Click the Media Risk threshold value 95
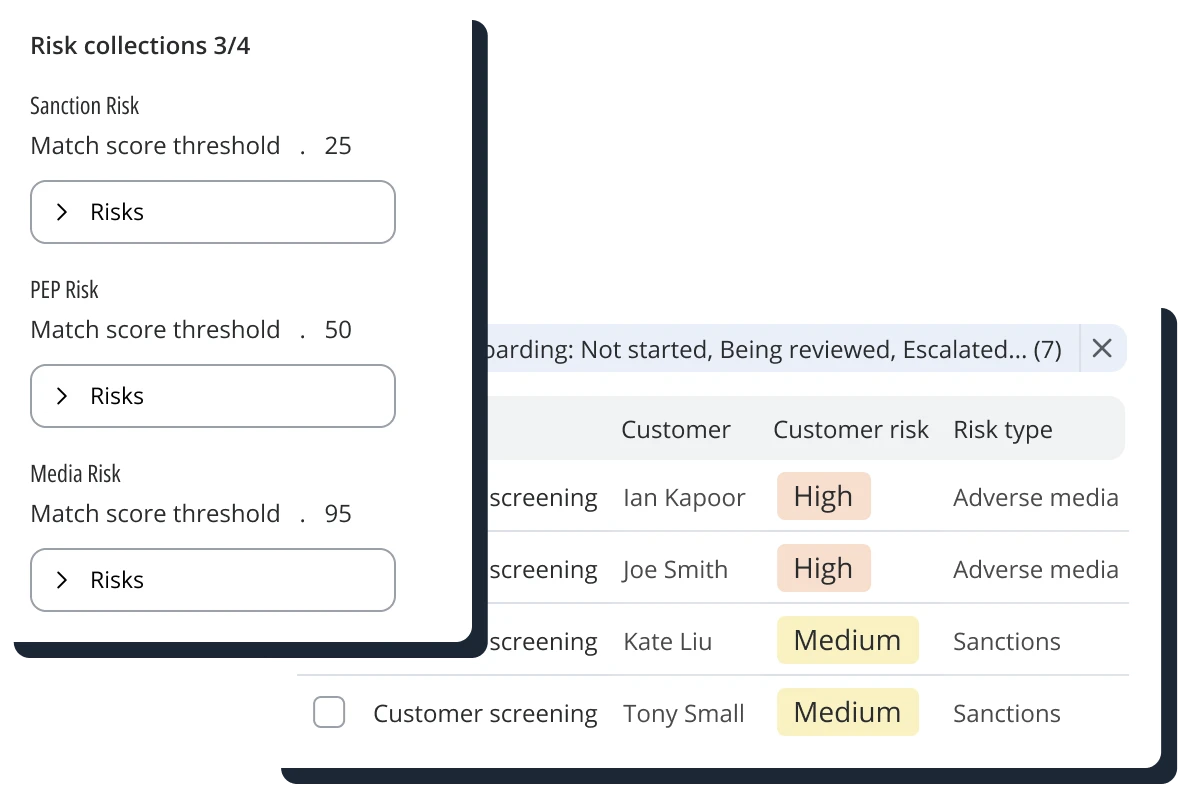This screenshot has height=800, width=1200. pyautogui.click(x=338, y=514)
